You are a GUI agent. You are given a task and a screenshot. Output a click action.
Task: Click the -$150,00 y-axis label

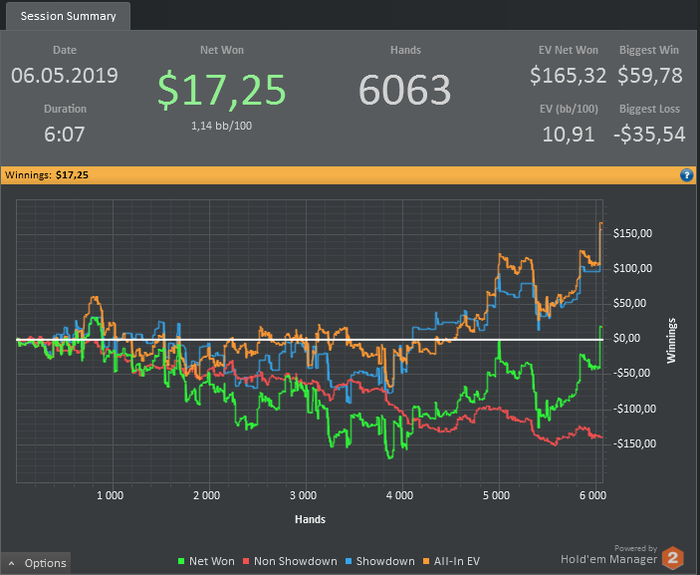(634, 444)
